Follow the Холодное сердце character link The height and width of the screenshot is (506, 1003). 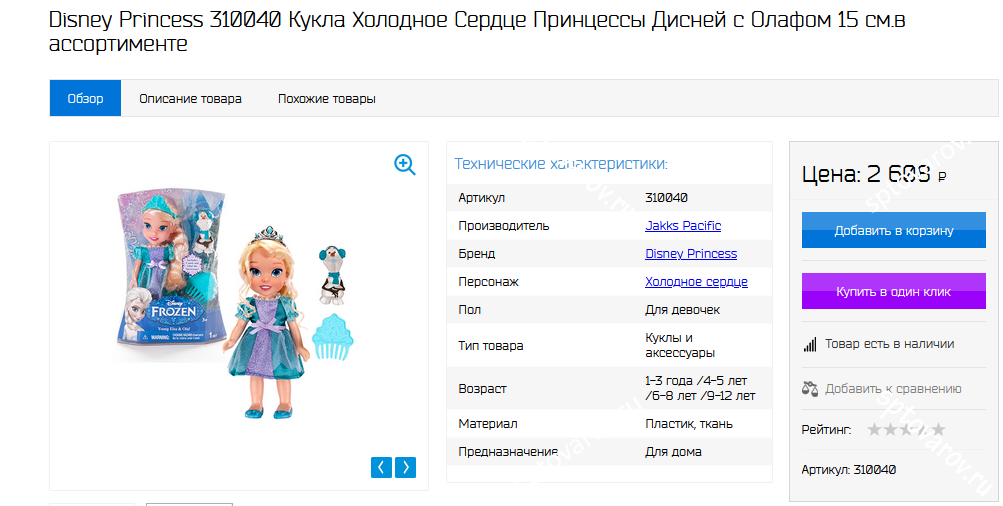[696, 282]
